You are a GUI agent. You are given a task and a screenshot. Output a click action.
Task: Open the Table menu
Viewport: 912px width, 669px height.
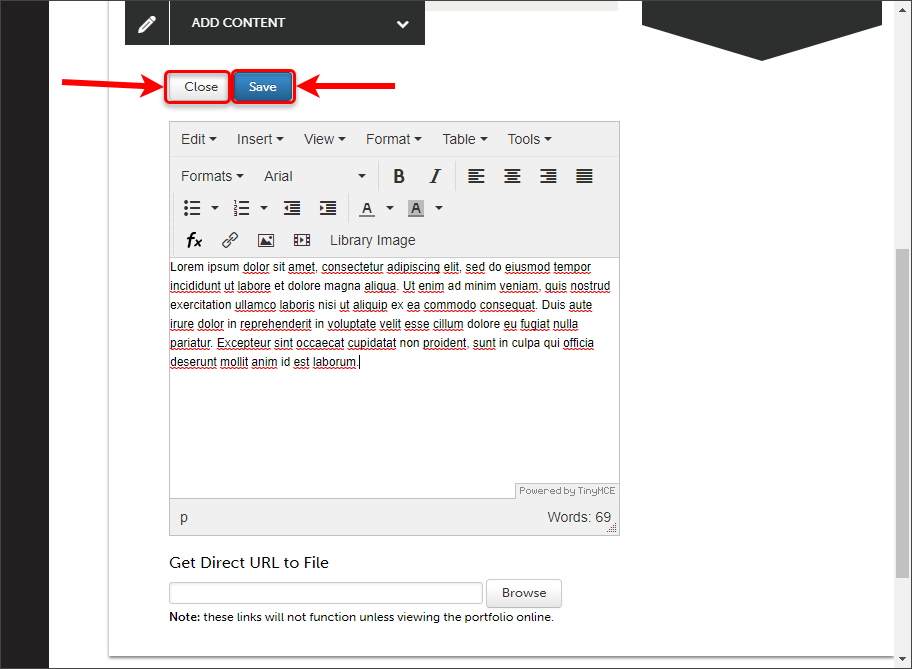tap(459, 139)
